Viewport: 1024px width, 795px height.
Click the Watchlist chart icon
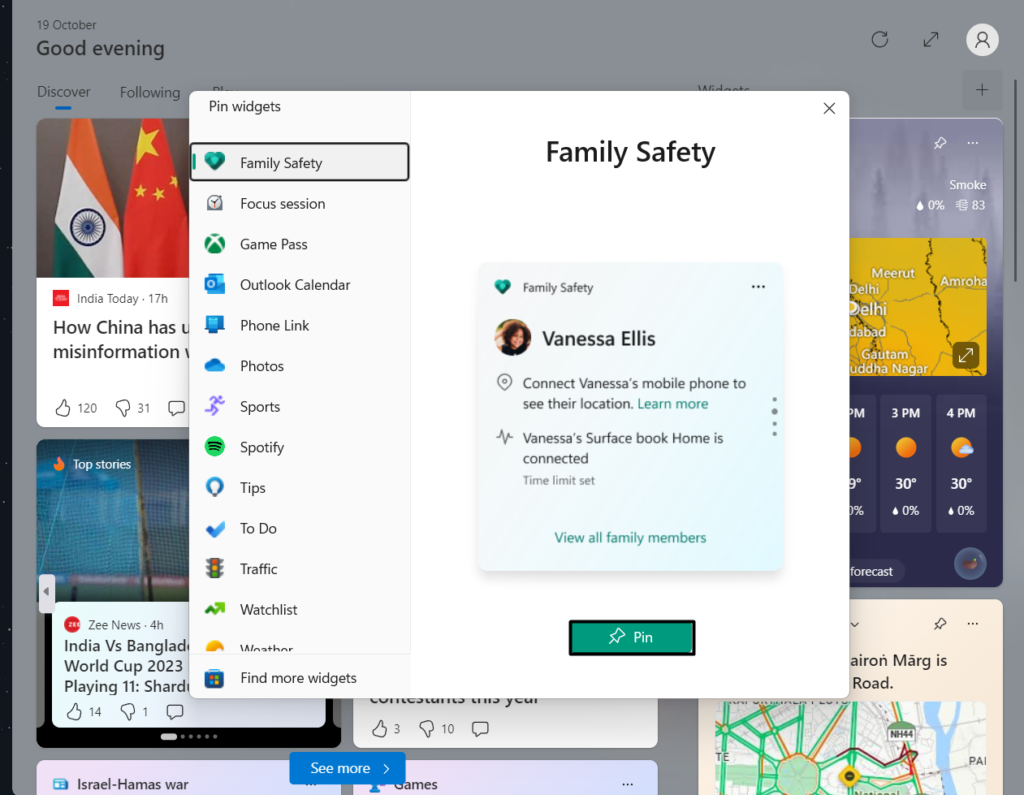(215, 609)
